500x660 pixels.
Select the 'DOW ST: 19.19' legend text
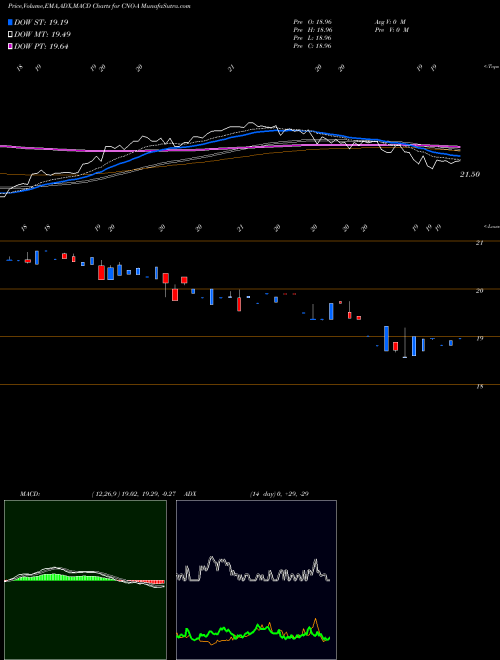[x=41, y=22]
